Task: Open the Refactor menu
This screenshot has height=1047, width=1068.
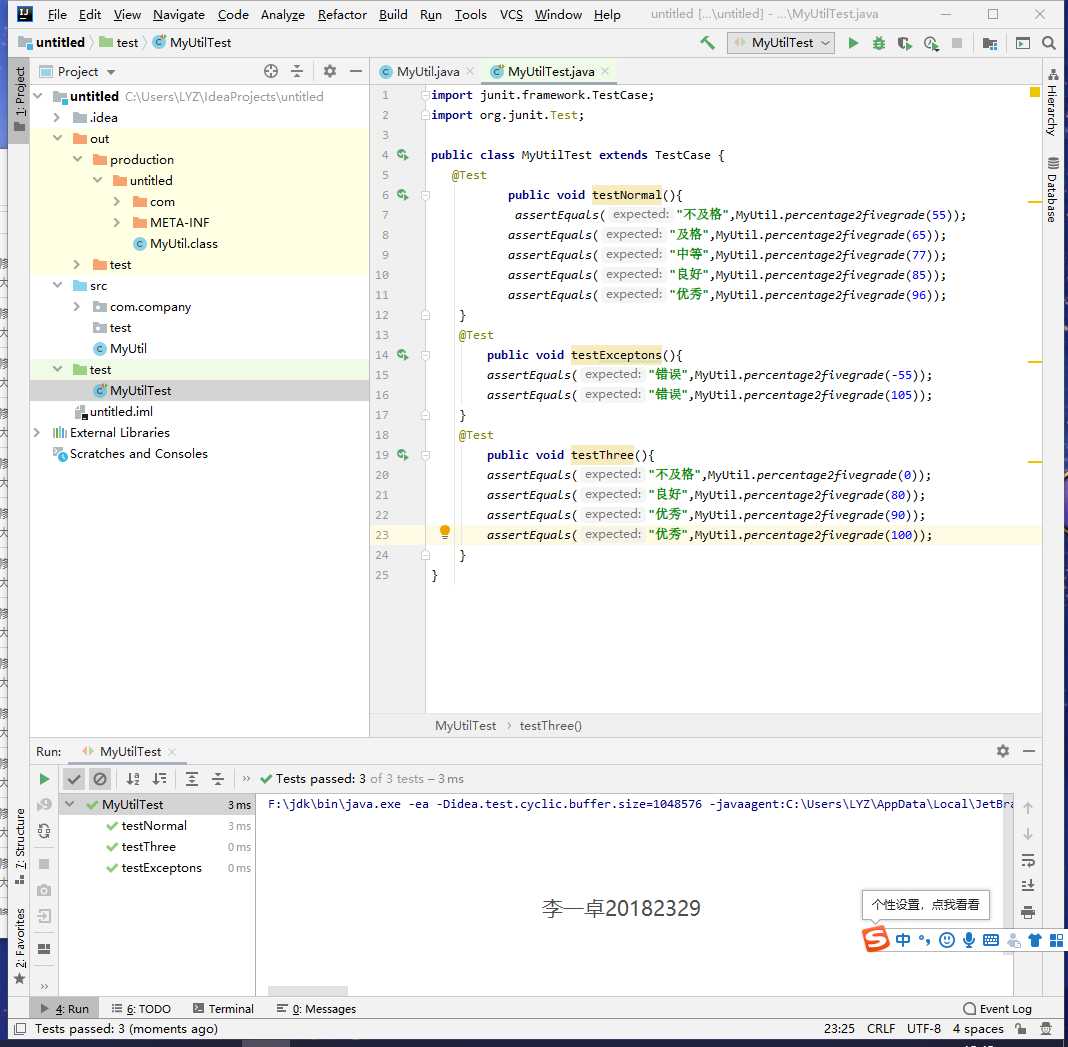Action: pyautogui.click(x=342, y=14)
